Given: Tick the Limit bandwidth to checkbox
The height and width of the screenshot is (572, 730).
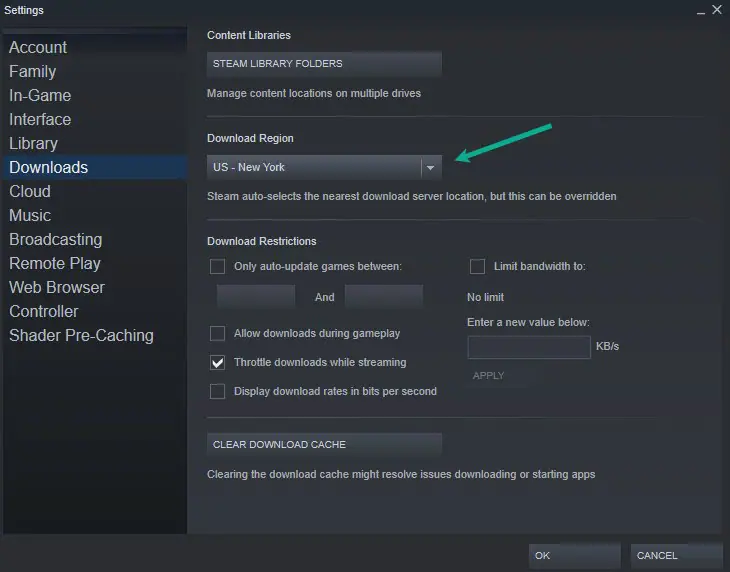Looking at the screenshot, I should click(477, 266).
